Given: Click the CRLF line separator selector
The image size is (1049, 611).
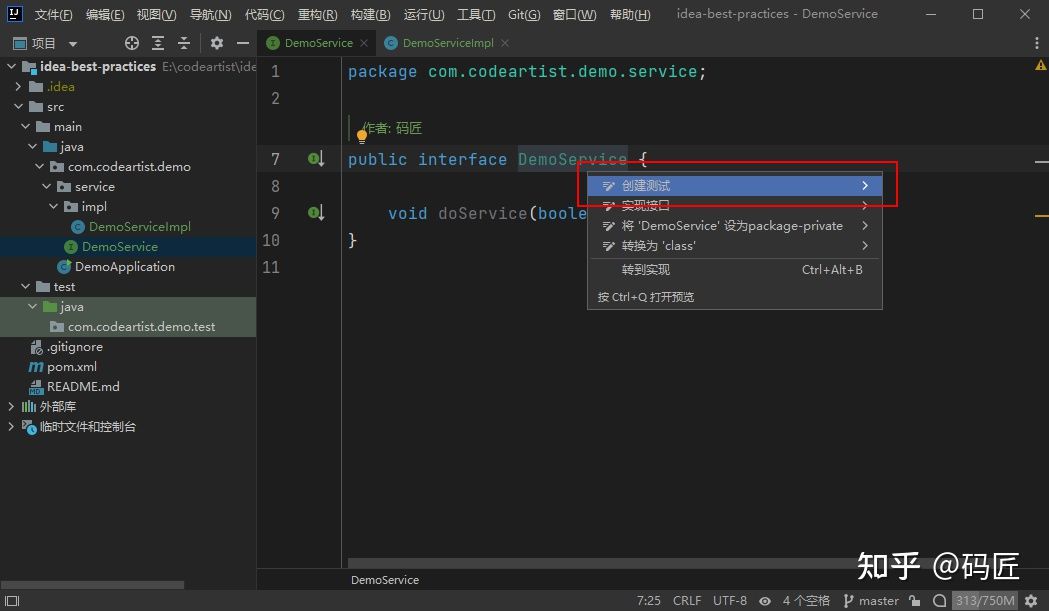Looking at the screenshot, I should (x=687, y=600).
